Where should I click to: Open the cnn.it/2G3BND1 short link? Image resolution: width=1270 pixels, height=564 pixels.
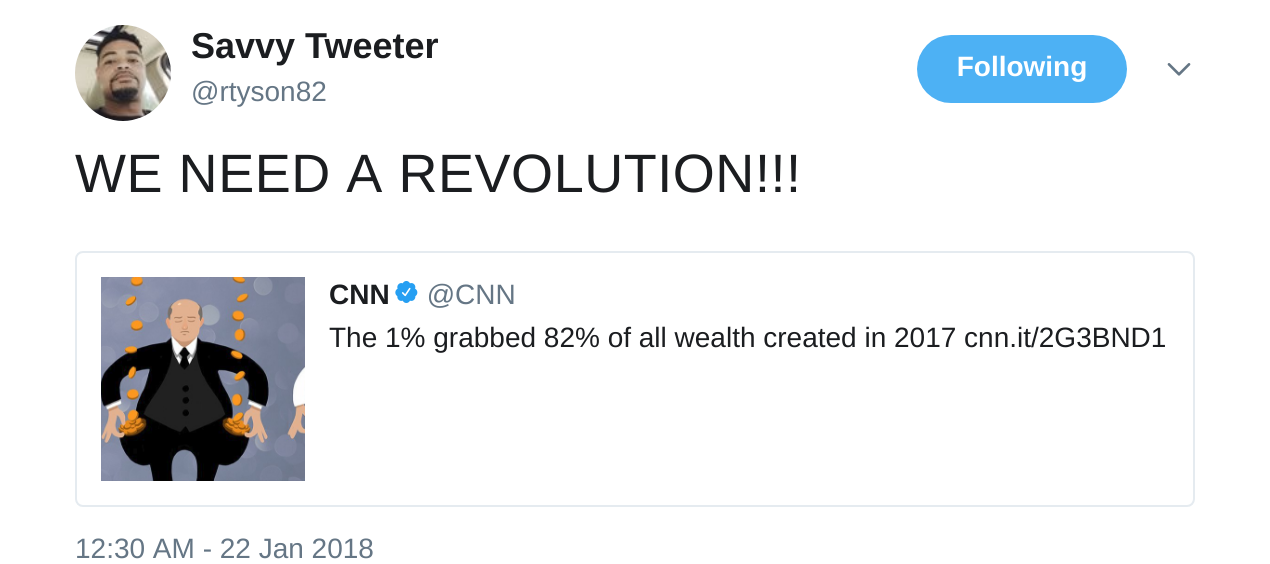[x=1064, y=338]
